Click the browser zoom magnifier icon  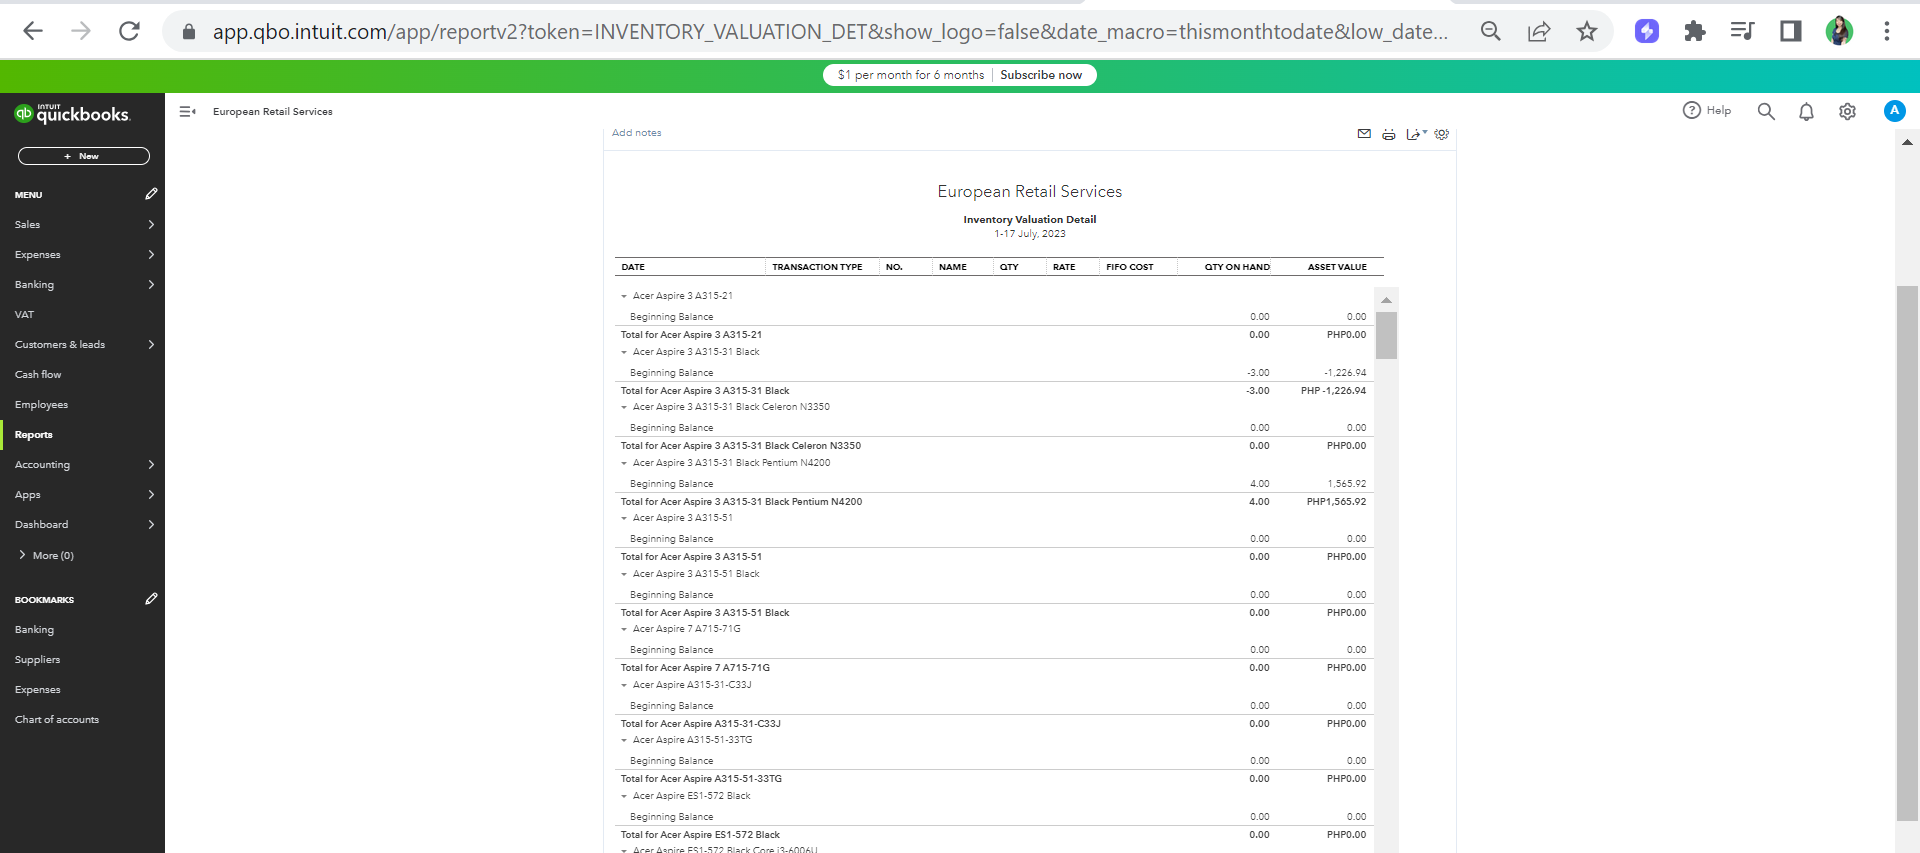coord(1491,31)
